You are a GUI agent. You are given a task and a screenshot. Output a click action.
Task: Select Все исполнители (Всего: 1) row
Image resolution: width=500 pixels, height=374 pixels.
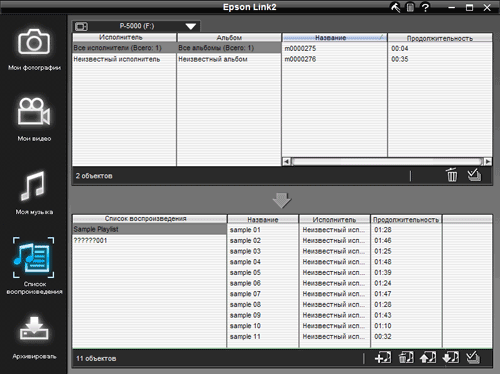coord(124,48)
